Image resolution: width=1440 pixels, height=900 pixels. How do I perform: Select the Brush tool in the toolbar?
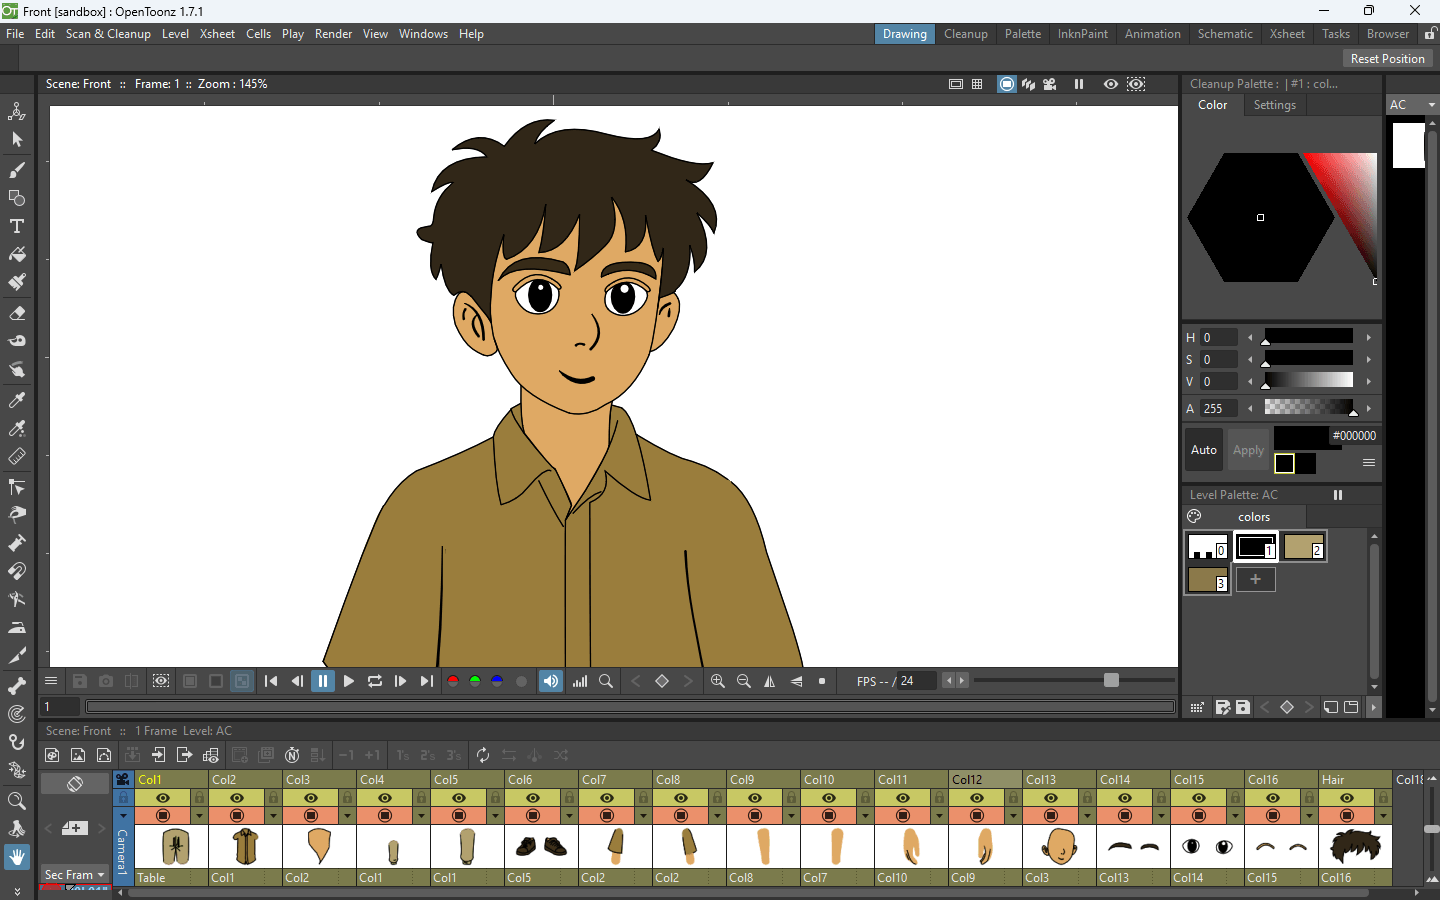(x=17, y=169)
